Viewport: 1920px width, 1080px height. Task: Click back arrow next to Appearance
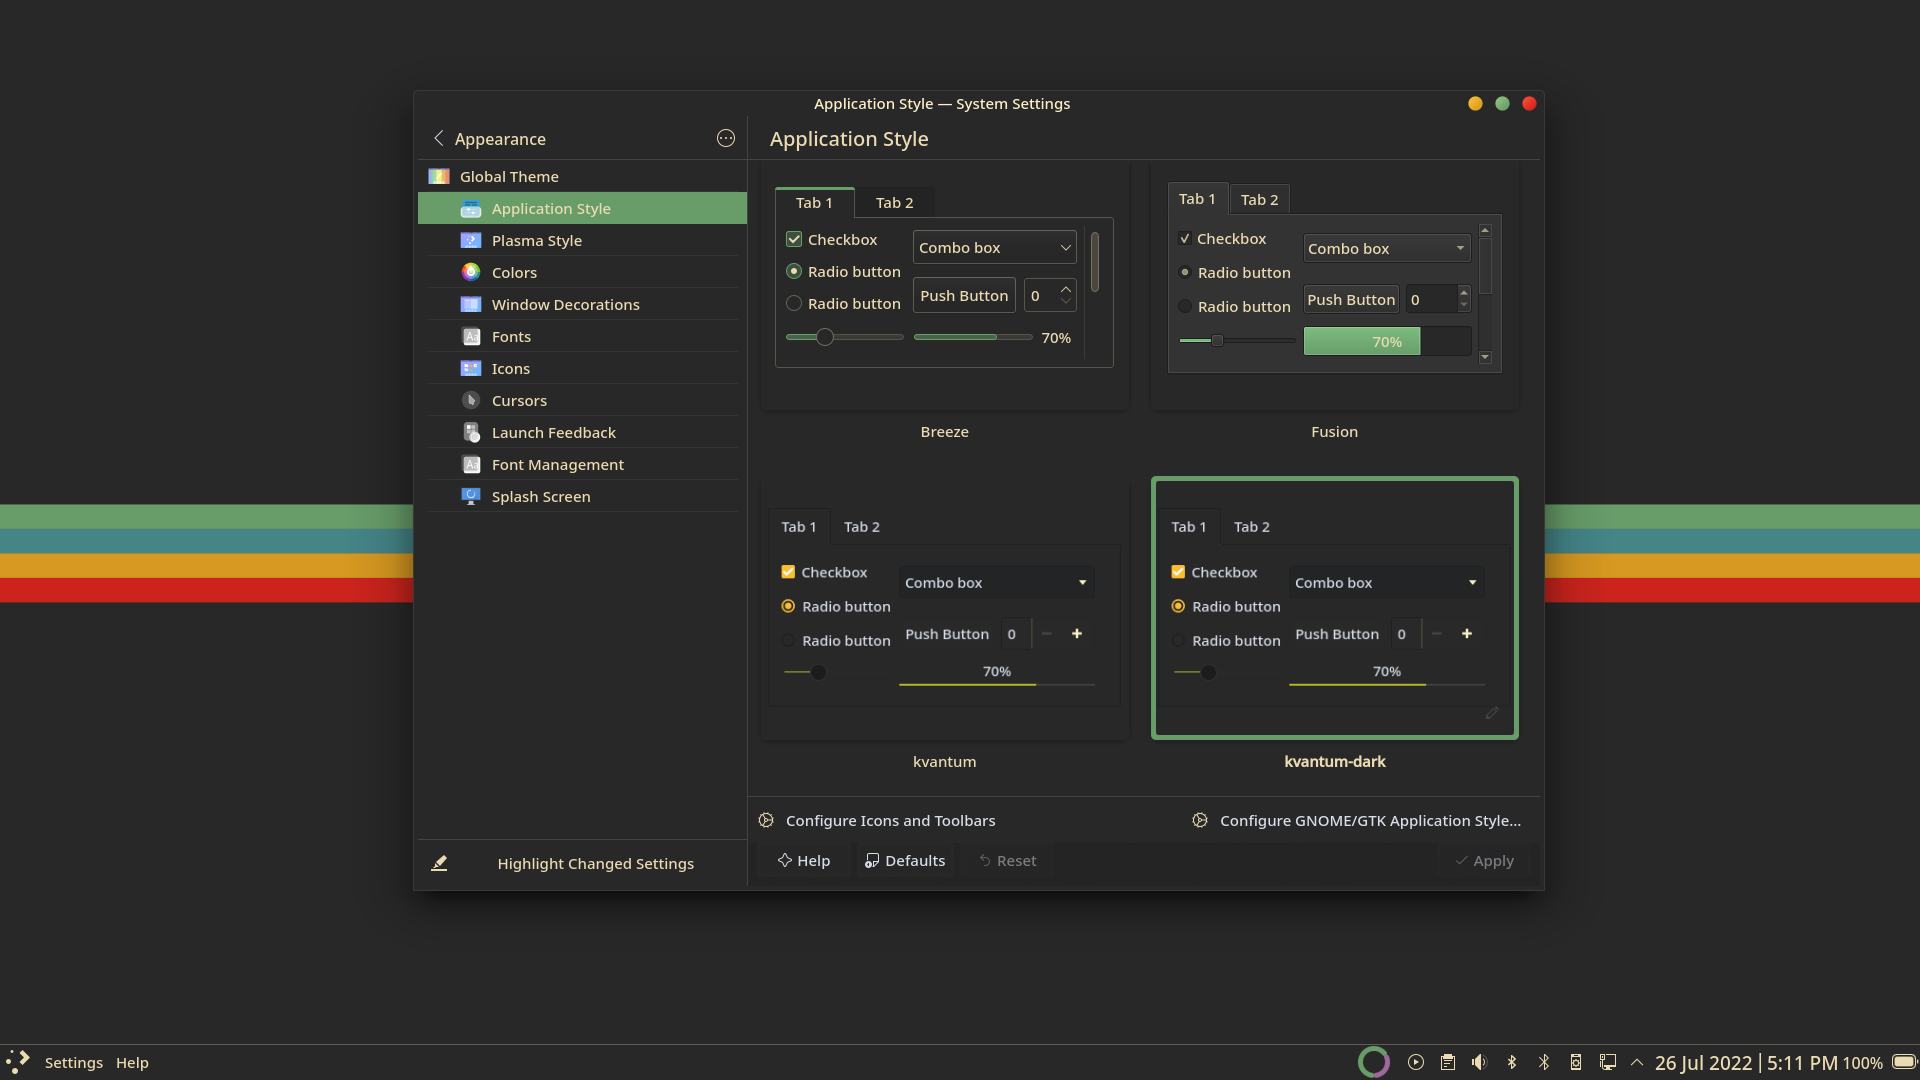click(438, 138)
